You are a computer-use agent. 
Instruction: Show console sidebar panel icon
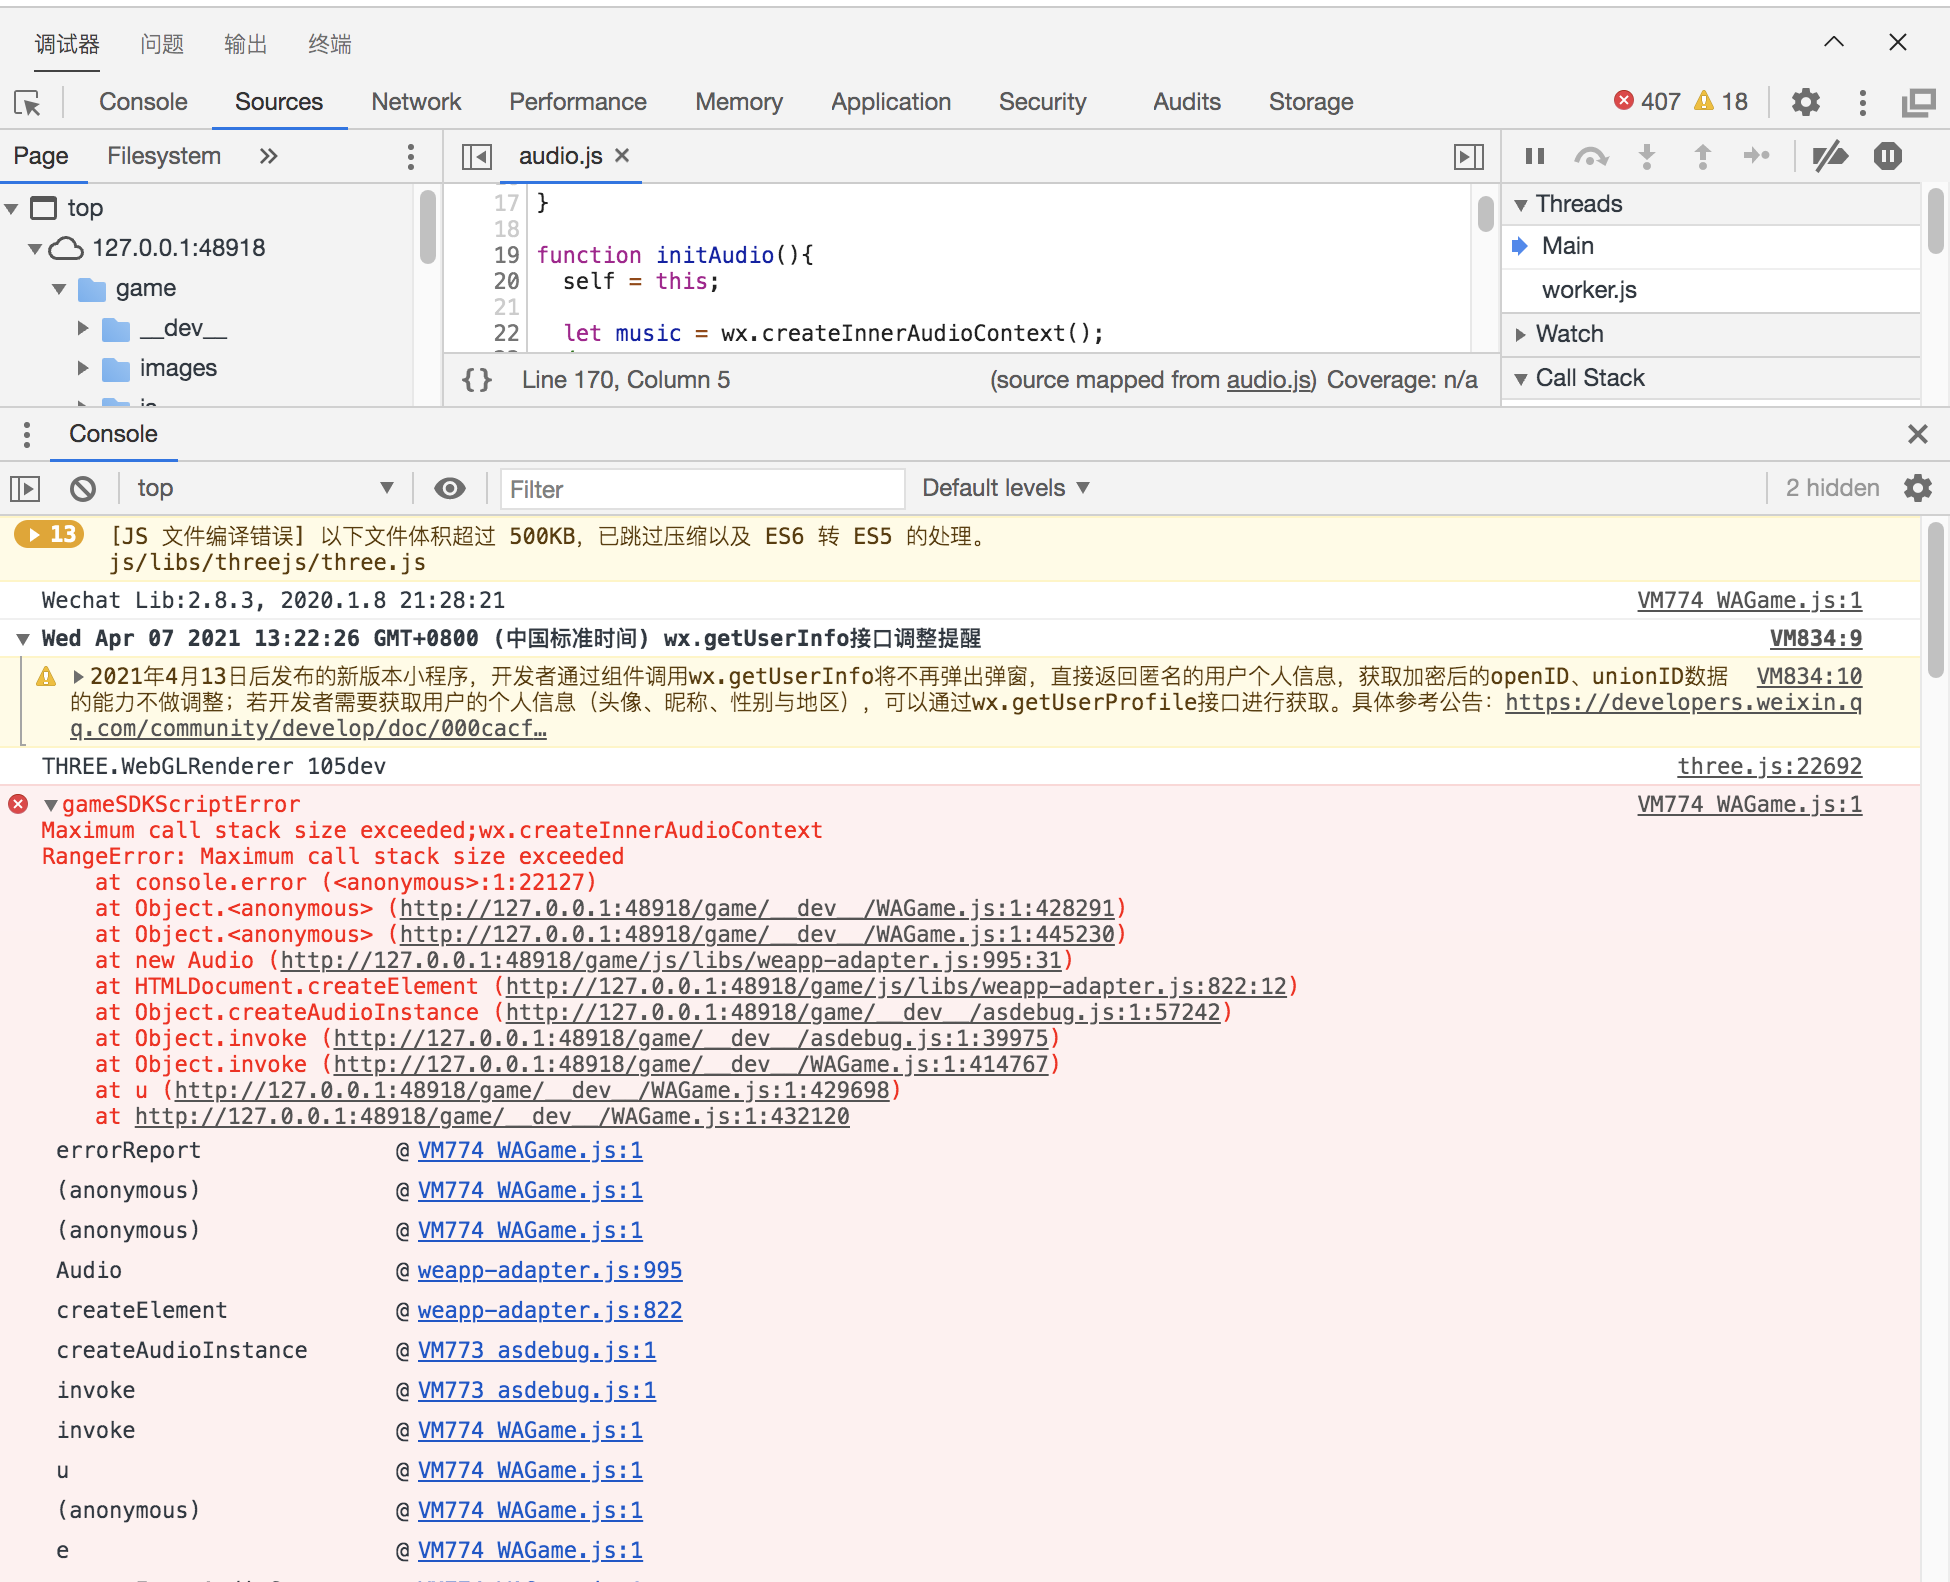25,489
